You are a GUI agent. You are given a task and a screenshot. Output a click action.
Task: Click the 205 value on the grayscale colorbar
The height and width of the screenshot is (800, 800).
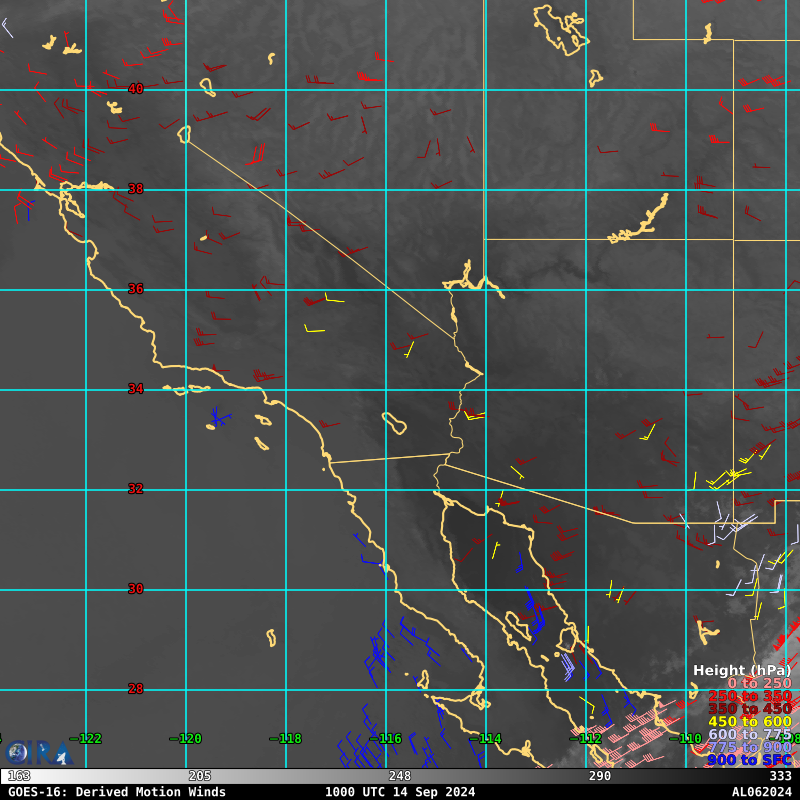coord(201,776)
